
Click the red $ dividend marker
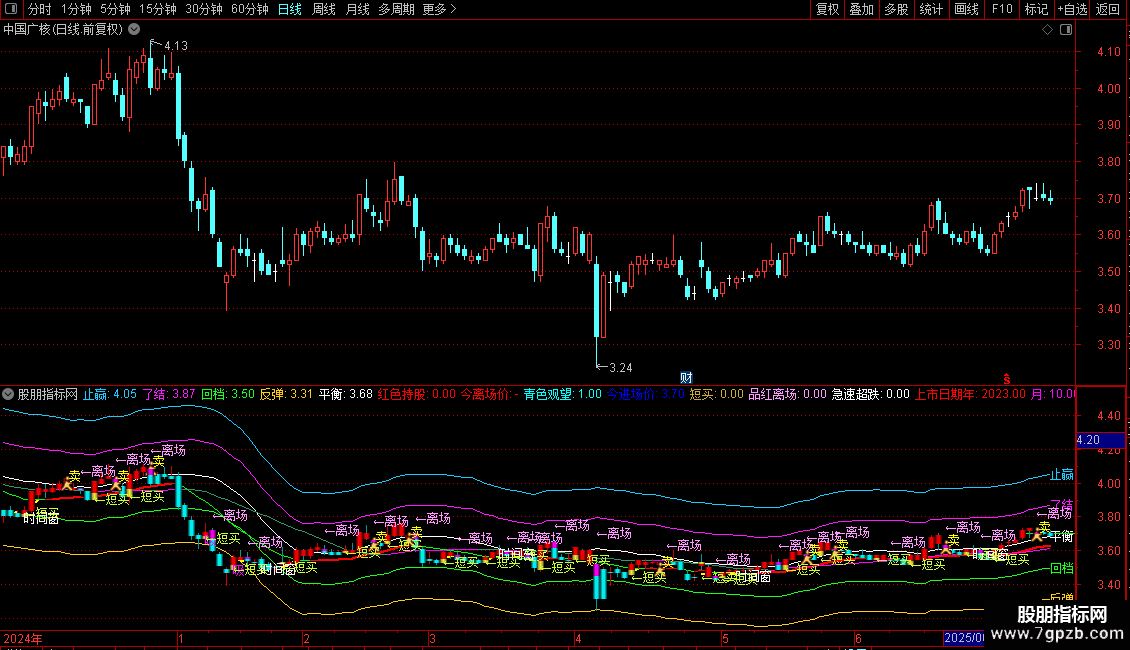click(x=1007, y=379)
